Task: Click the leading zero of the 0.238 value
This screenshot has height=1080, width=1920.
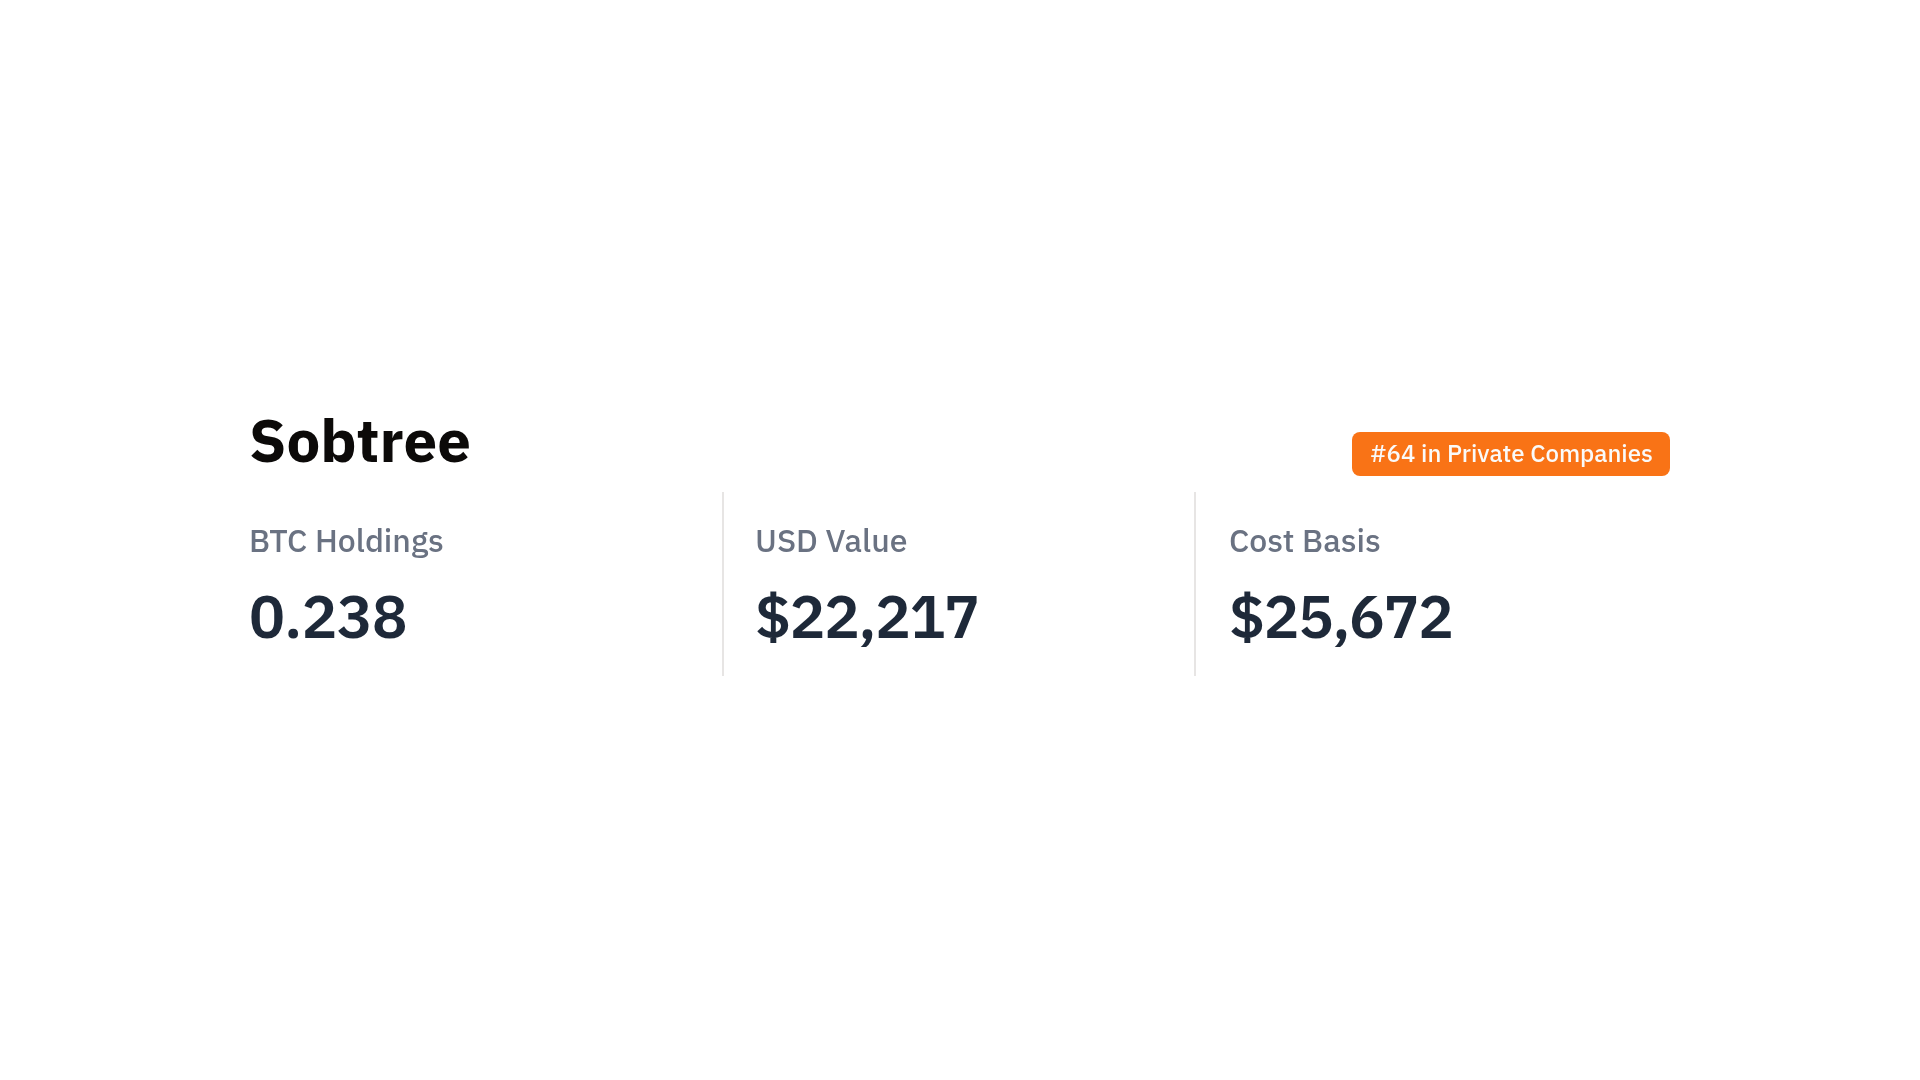Action: point(266,617)
